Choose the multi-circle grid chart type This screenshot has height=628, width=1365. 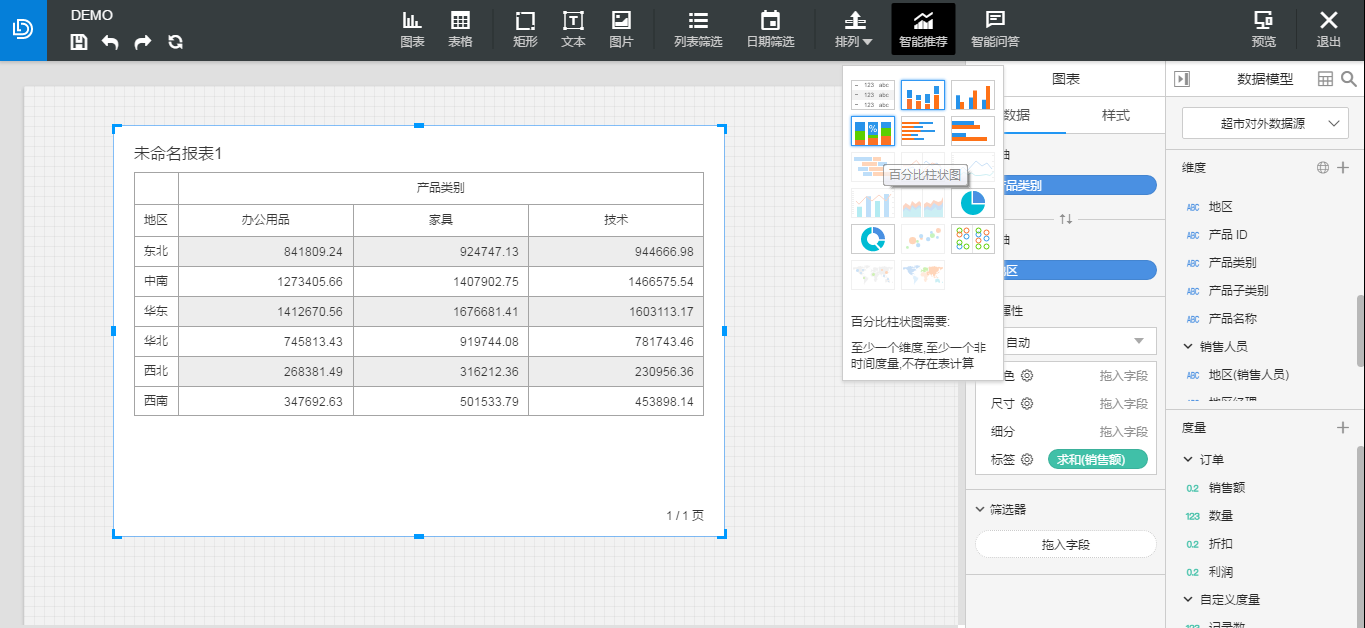973,239
